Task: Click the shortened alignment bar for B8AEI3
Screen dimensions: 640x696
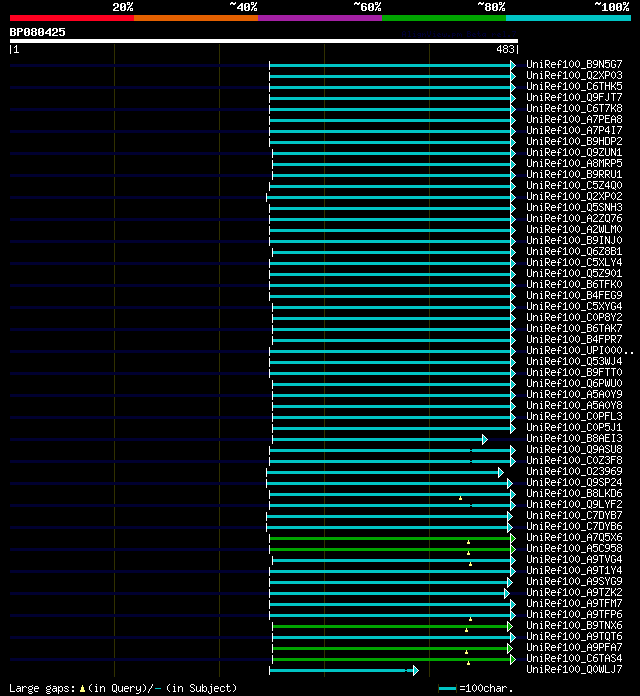Action: pos(379,439)
